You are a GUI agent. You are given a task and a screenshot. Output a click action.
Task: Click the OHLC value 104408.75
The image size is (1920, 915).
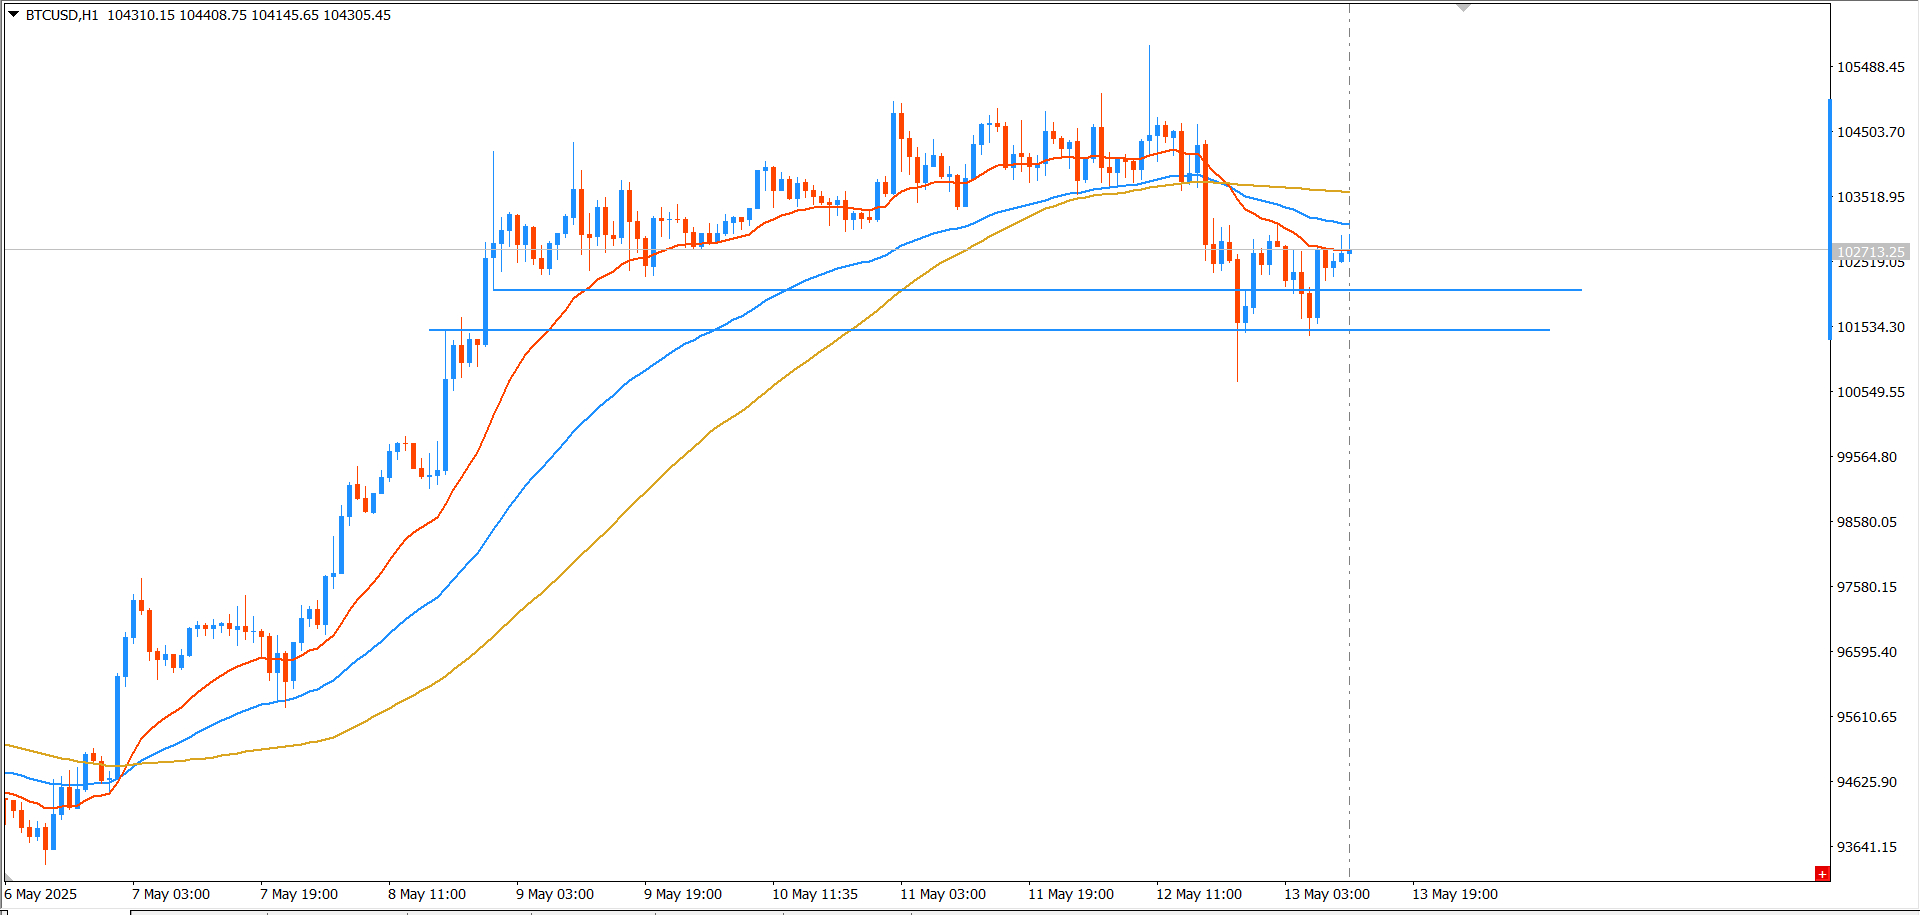(213, 15)
